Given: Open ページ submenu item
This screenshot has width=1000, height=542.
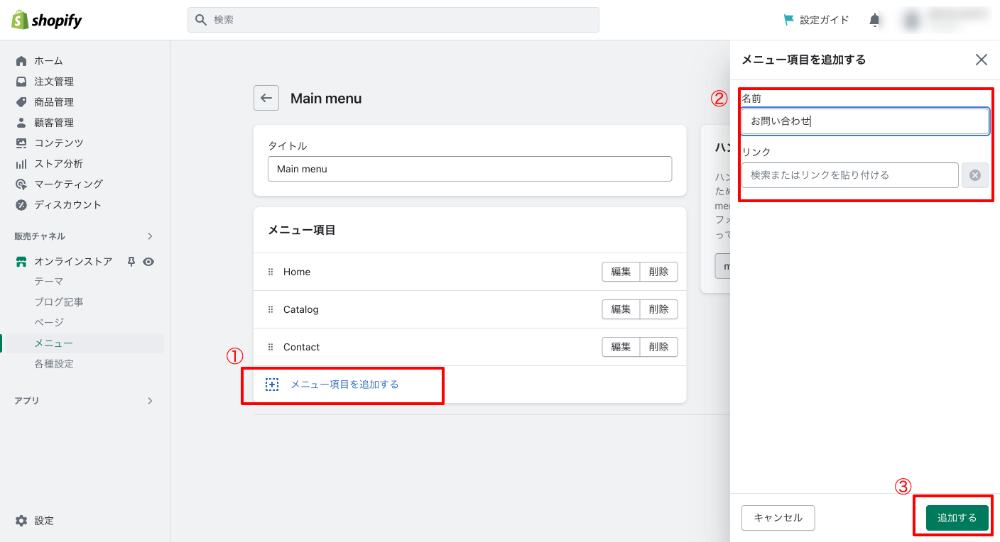Looking at the screenshot, I should 49,322.
